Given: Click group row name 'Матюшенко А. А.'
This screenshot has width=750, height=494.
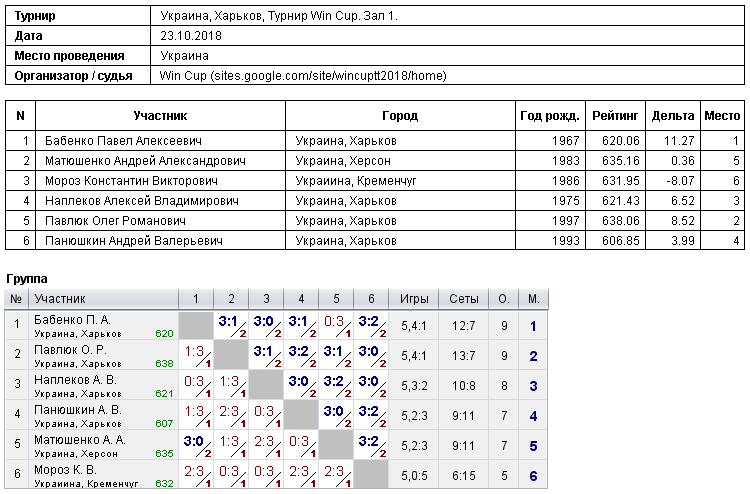Looking at the screenshot, I should [x=80, y=440].
